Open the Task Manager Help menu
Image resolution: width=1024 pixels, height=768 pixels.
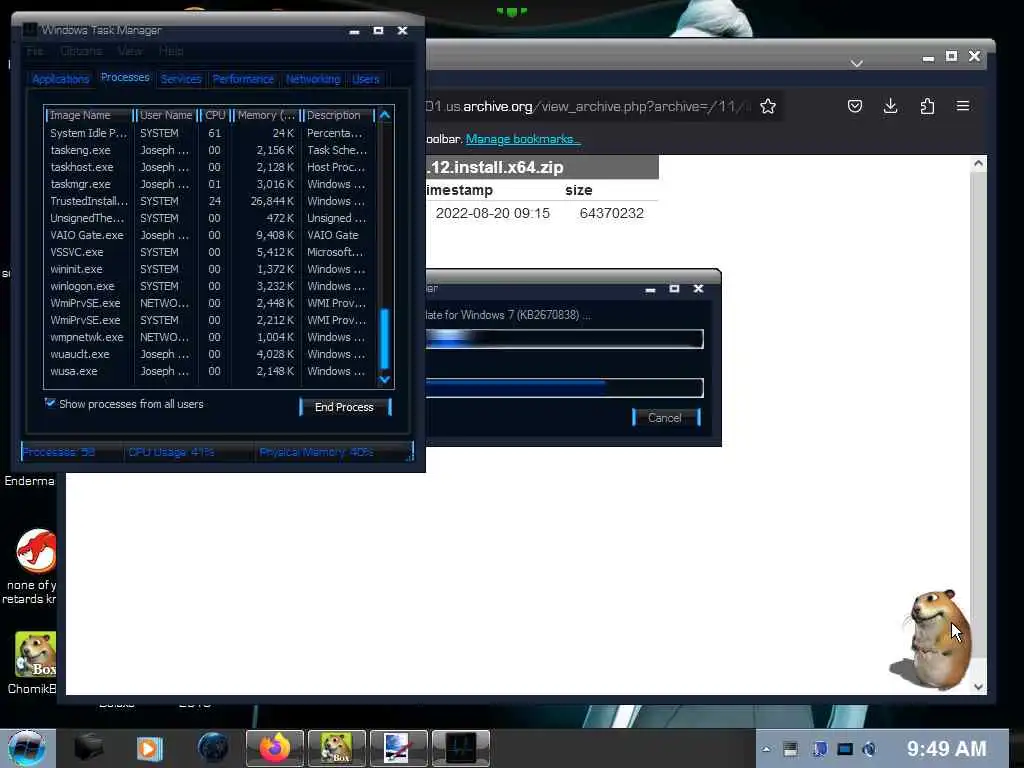171,51
